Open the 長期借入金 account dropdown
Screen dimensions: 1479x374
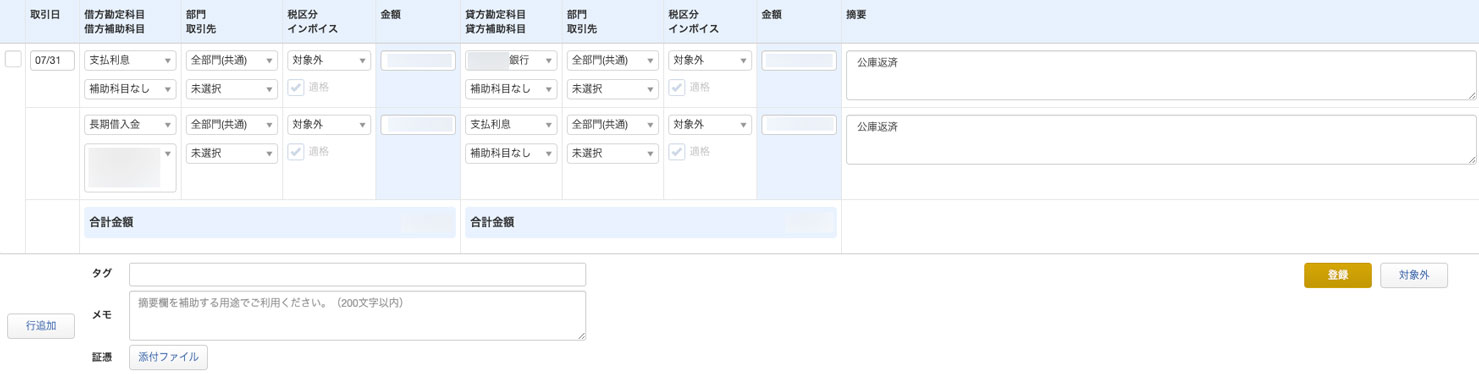click(x=130, y=125)
